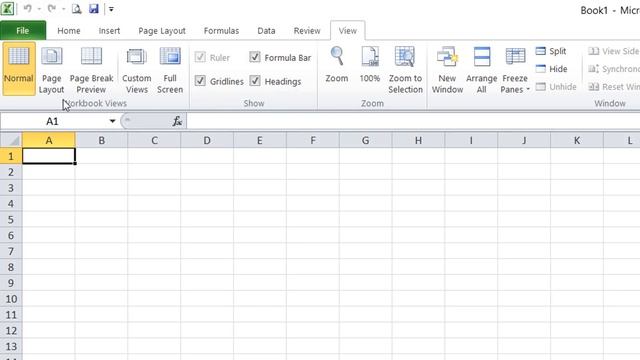Click the Redo icon in Quick Access Toolbar

51,9
